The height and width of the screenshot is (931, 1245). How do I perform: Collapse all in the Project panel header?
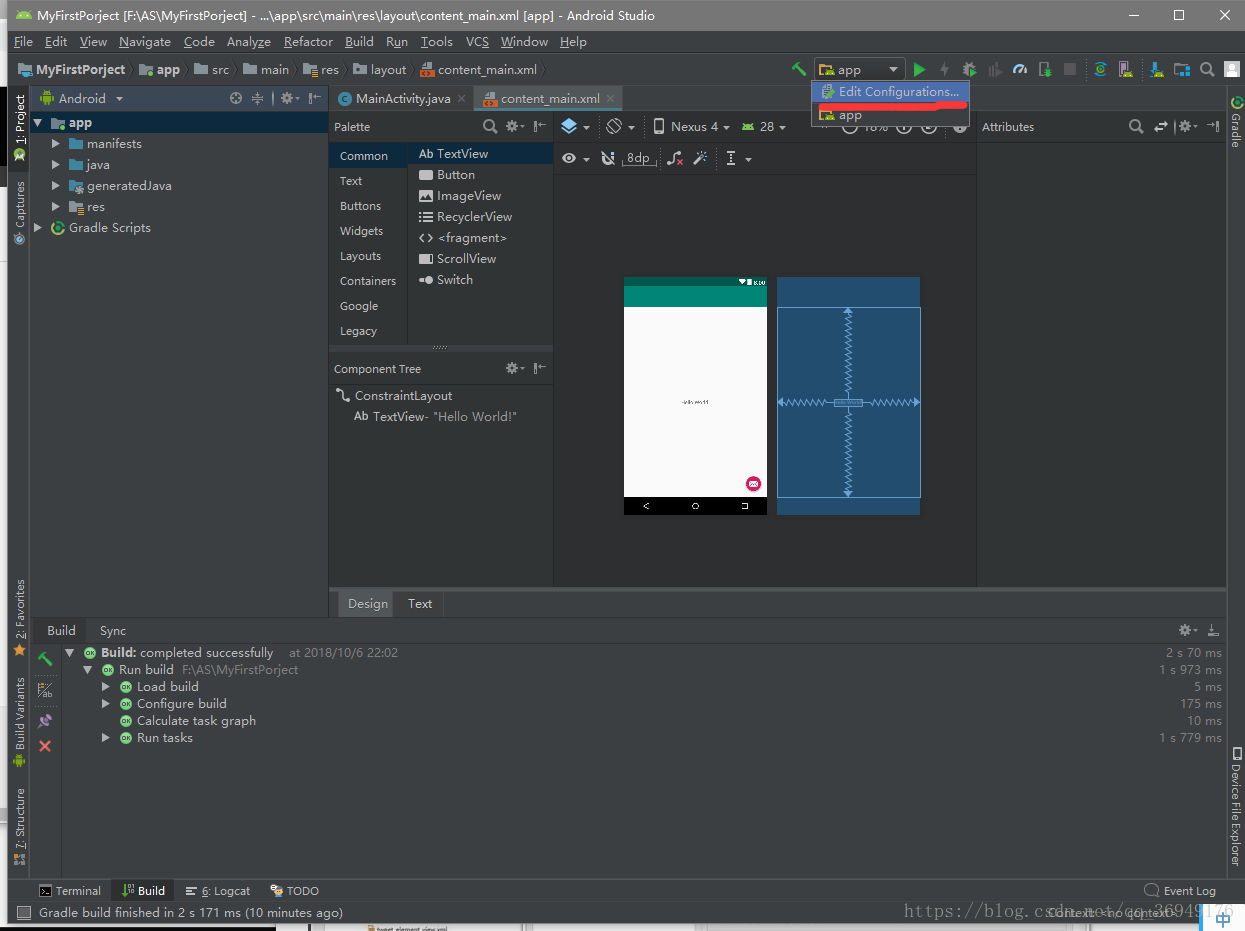pyautogui.click(x=258, y=98)
